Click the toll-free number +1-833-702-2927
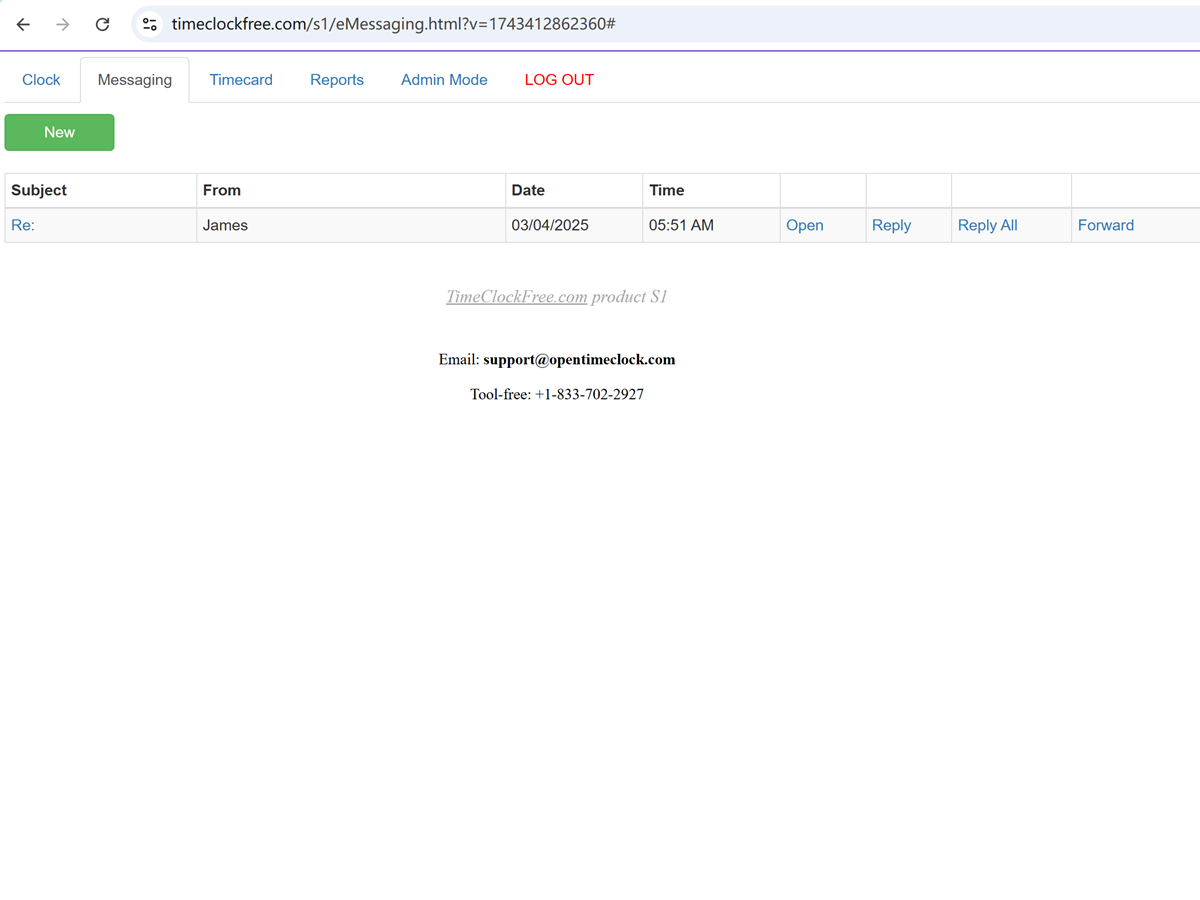The width and height of the screenshot is (1200, 900). (x=589, y=394)
